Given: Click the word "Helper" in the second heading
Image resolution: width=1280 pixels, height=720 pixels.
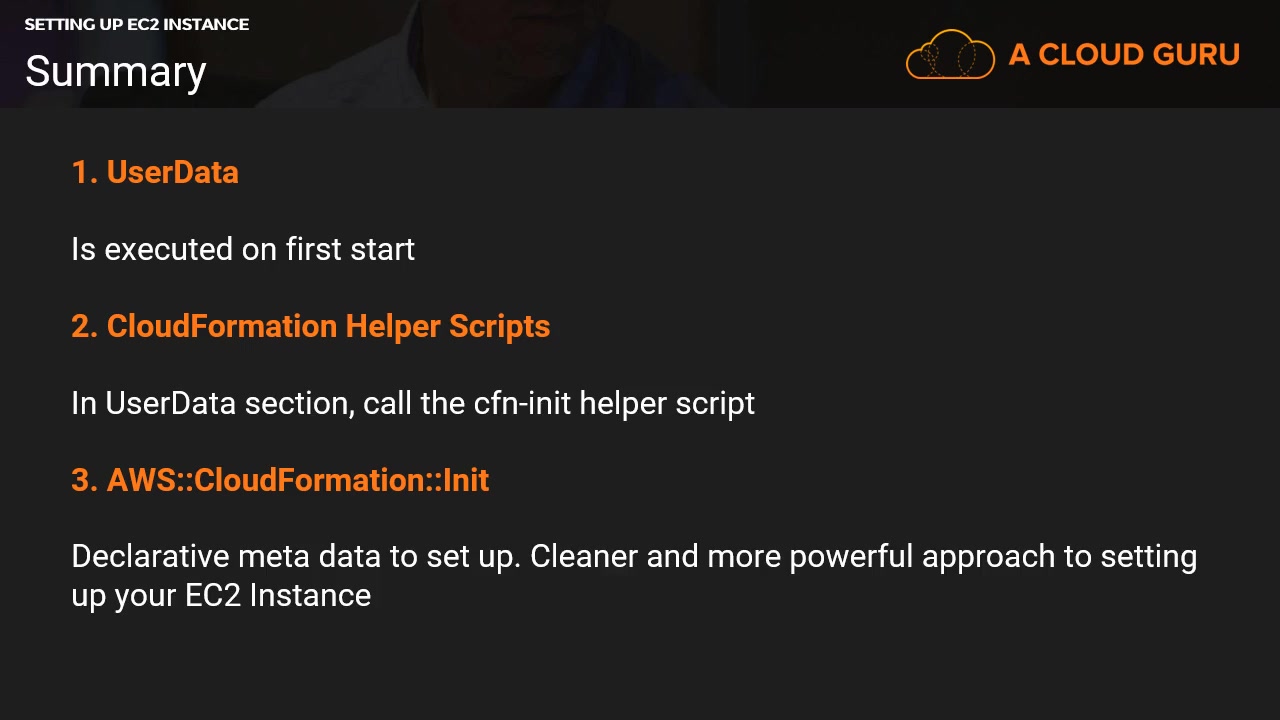Looking at the screenshot, I should pyautogui.click(x=393, y=326).
